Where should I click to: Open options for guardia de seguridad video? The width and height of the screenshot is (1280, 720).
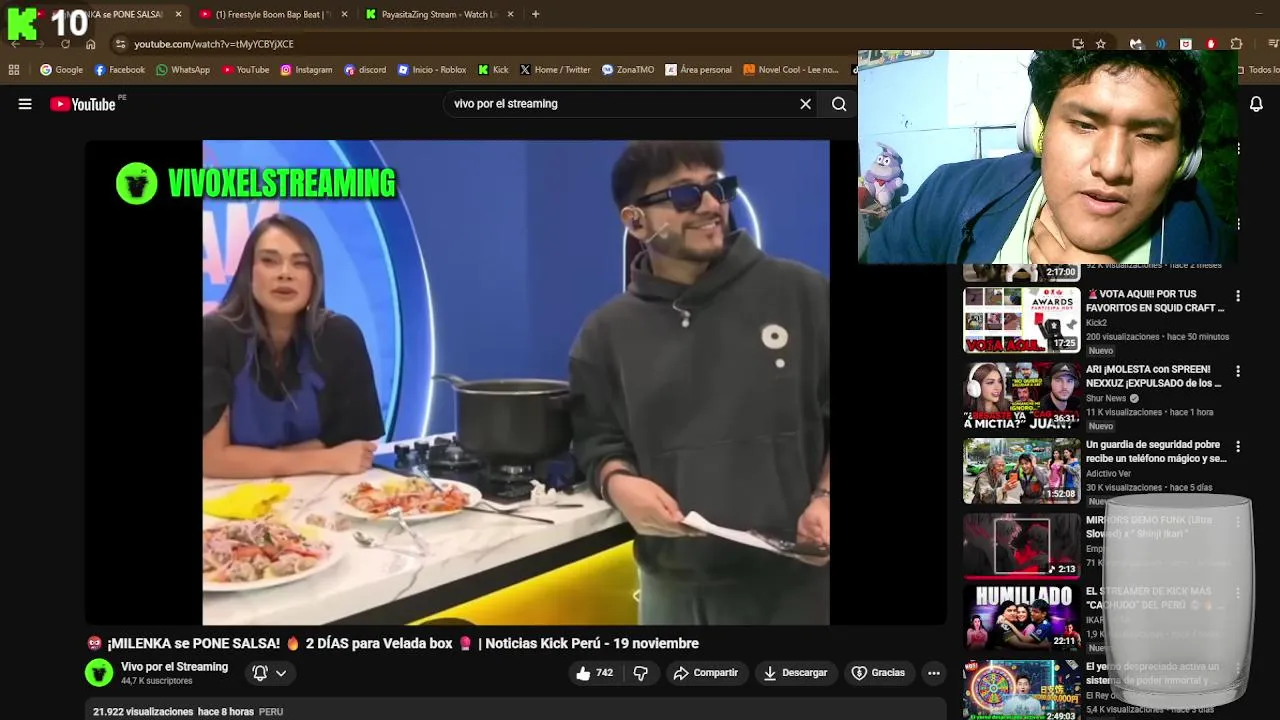(x=1238, y=446)
